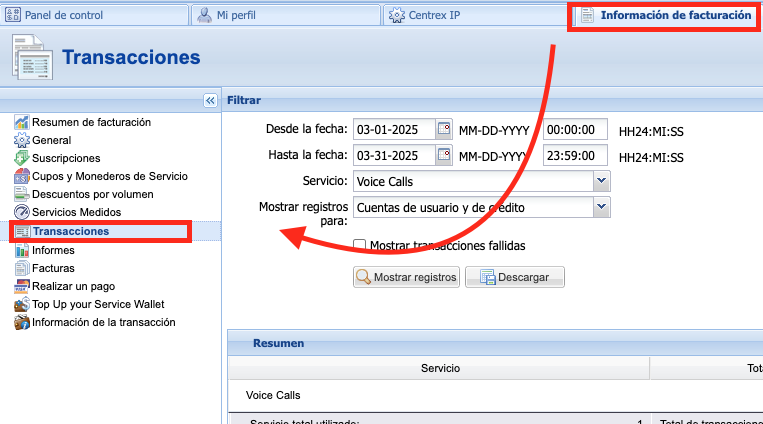763x424 pixels.
Task: Open the Servicios Medidos entry
Action: coord(76,212)
